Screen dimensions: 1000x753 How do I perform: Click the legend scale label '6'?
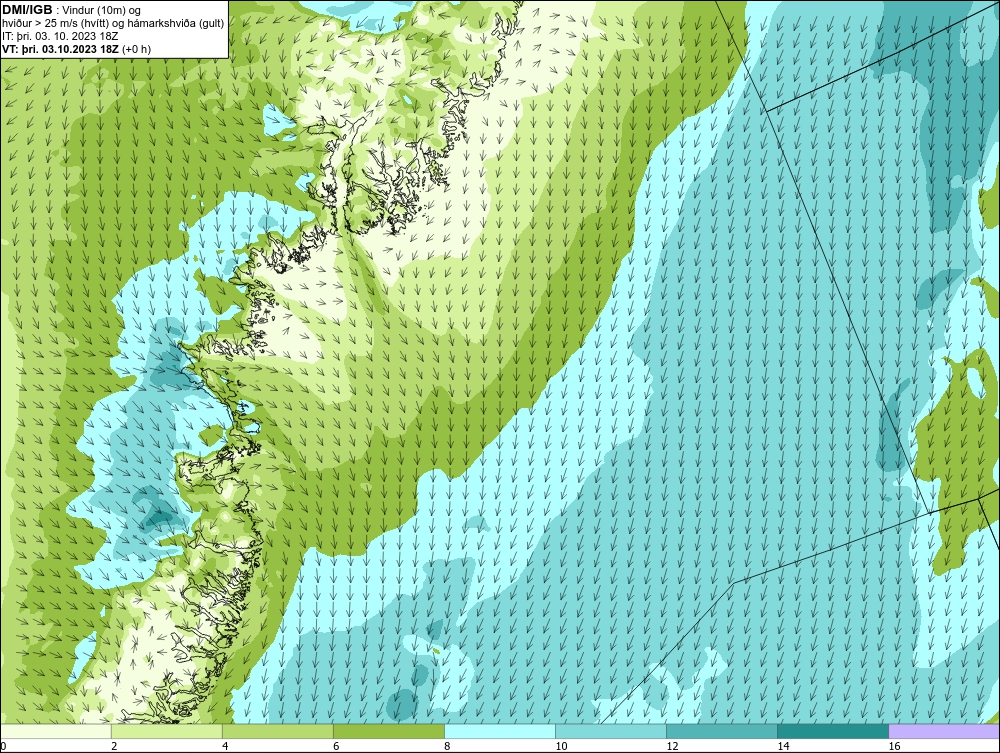[x=336, y=746]
